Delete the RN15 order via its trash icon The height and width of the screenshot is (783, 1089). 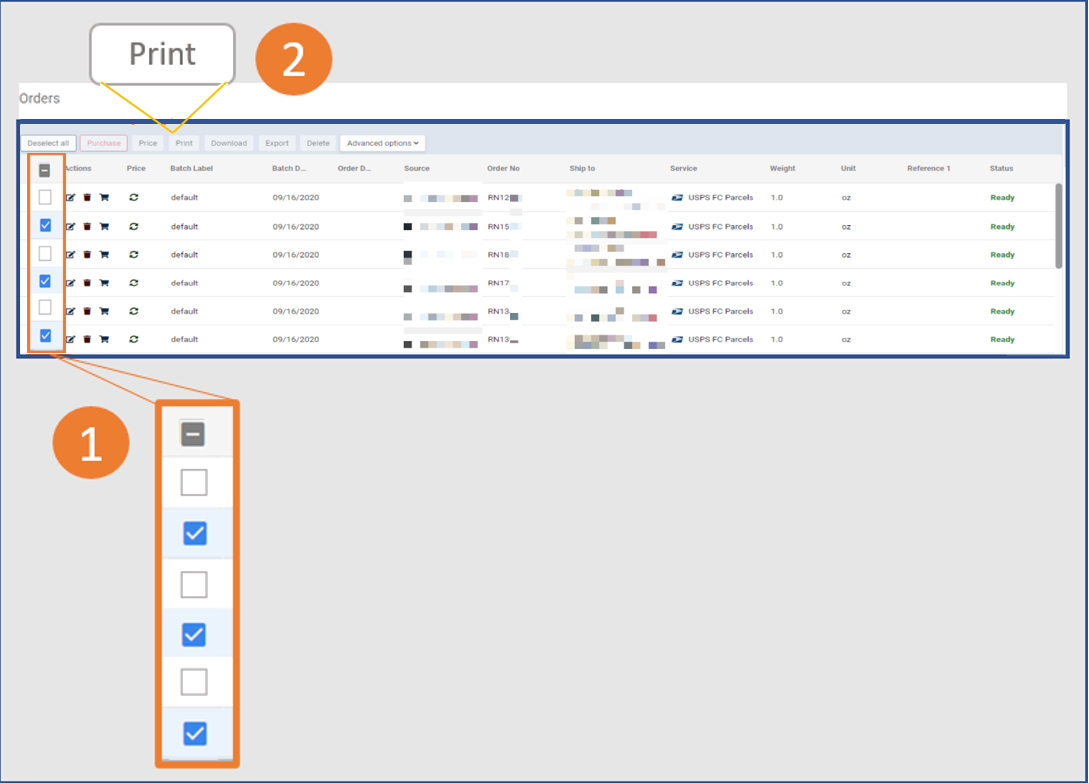[87, 226]
